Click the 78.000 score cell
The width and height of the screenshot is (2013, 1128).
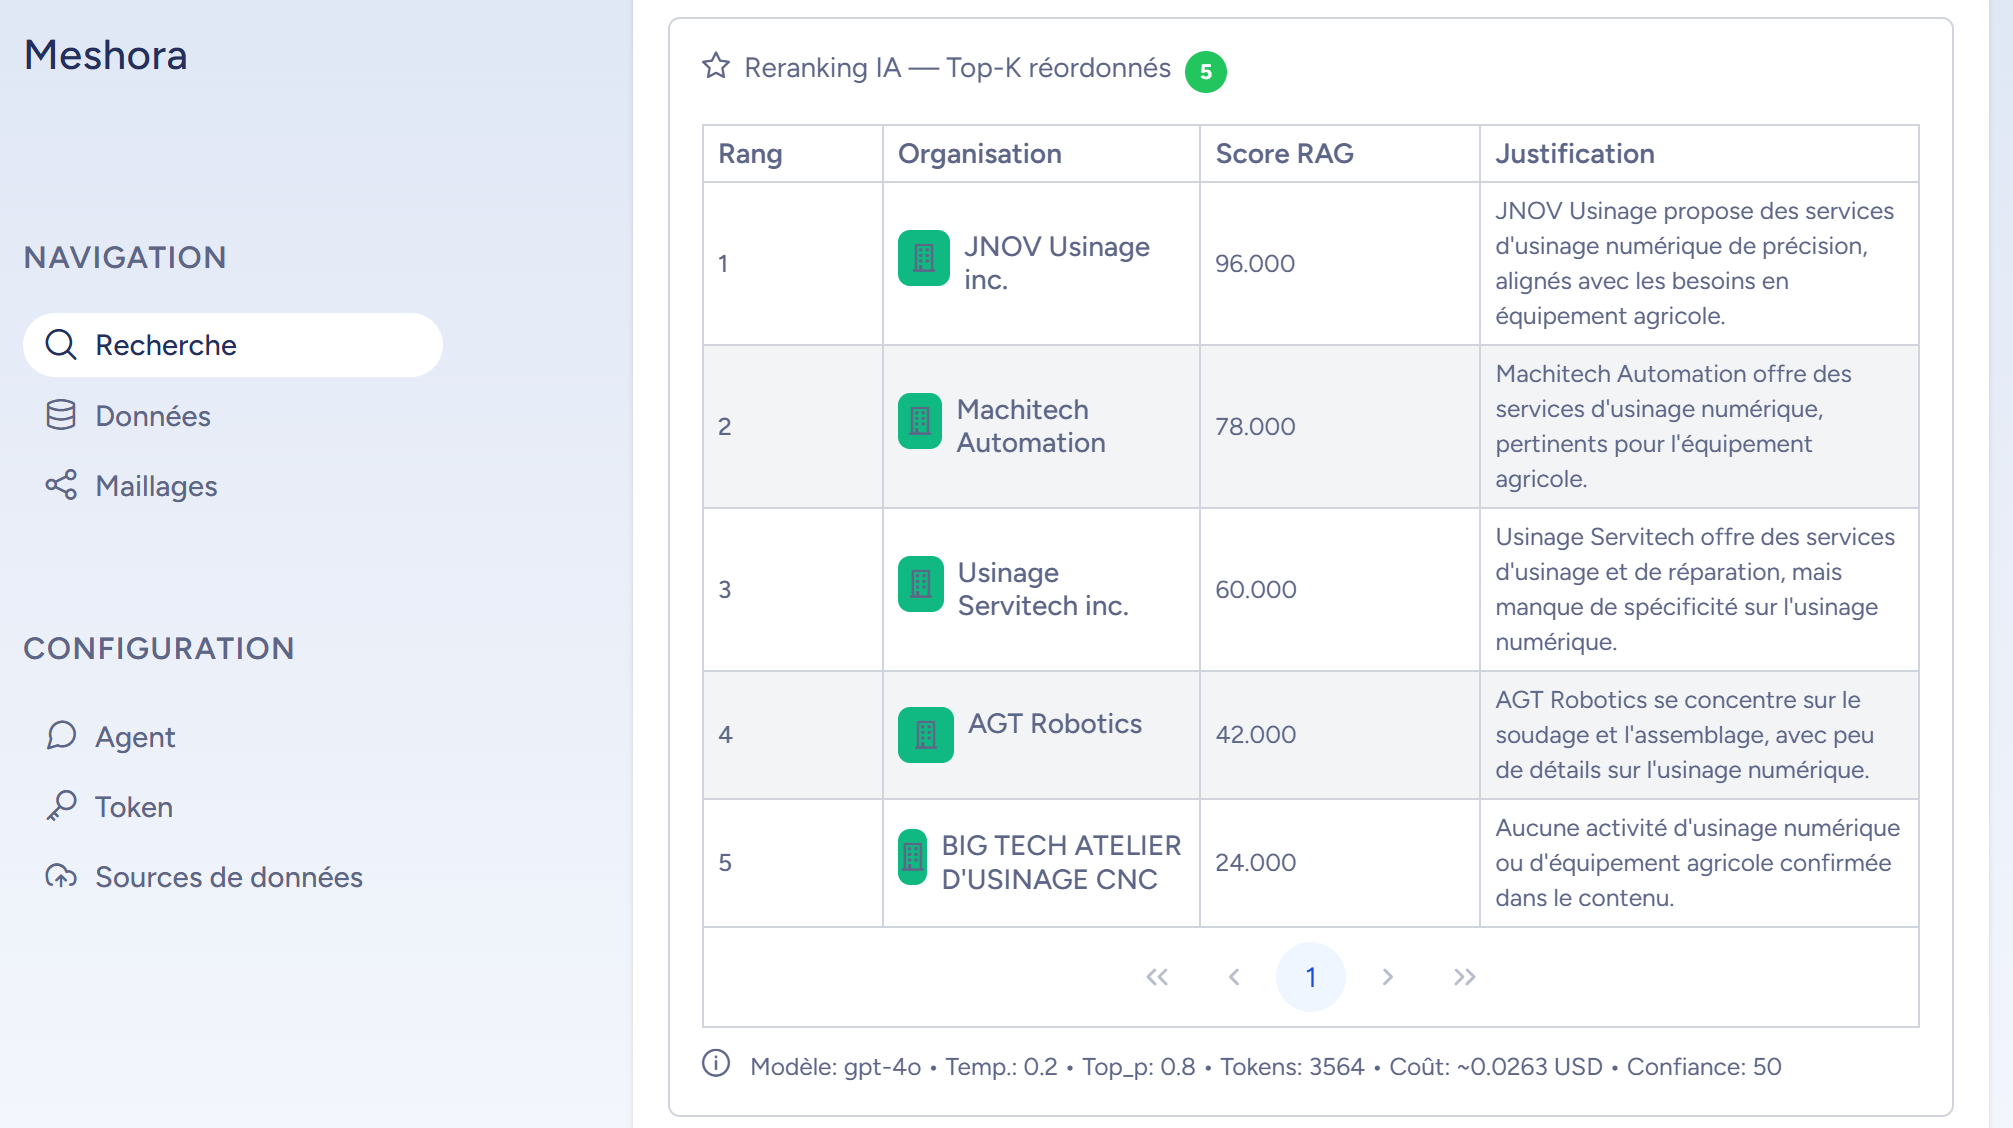tap(1340, 427)
